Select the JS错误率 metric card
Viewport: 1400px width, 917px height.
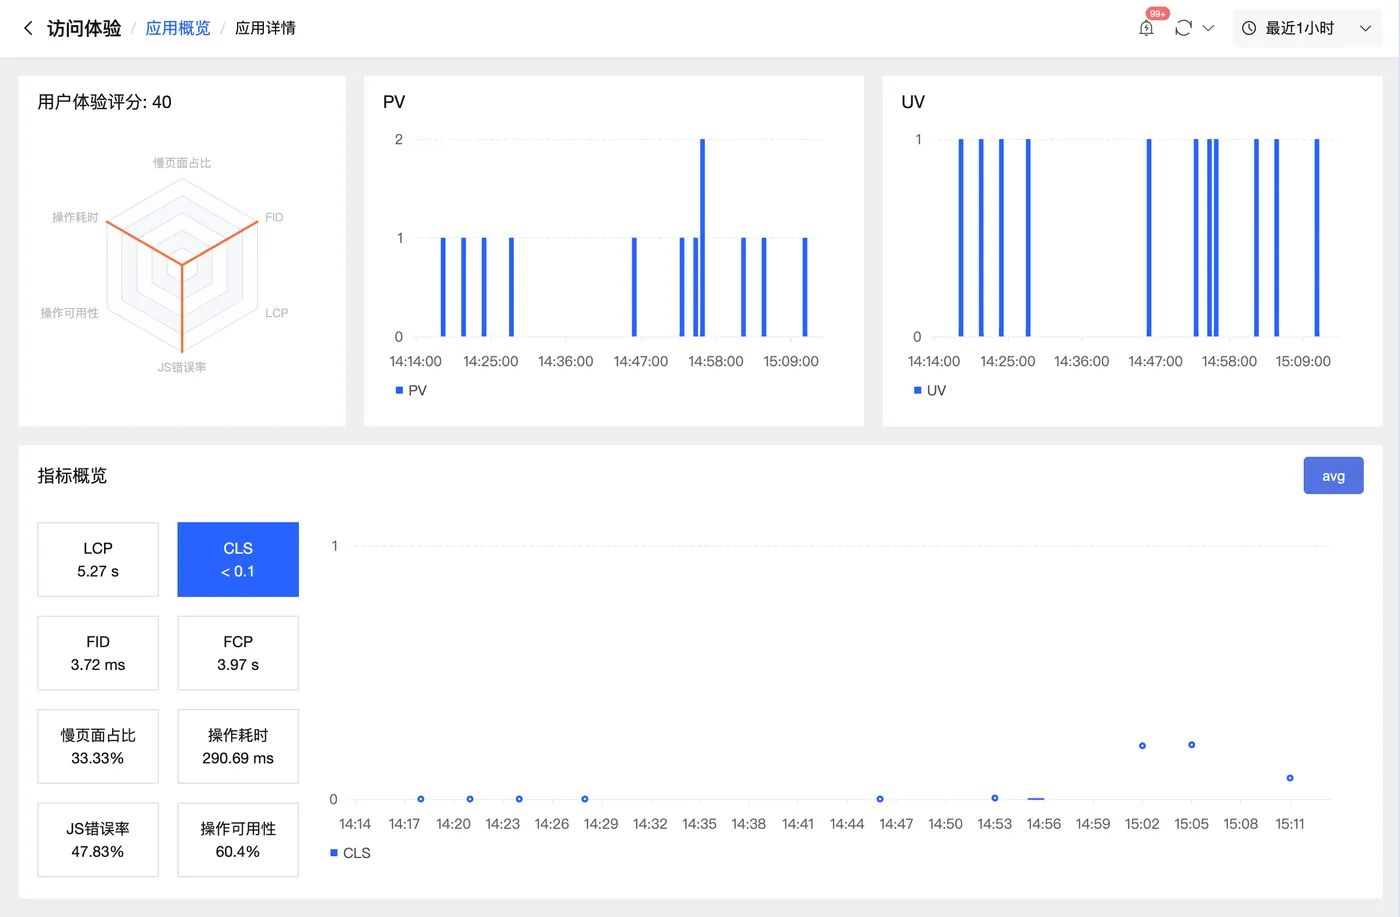pyautogui.click(x=98, y=840)
